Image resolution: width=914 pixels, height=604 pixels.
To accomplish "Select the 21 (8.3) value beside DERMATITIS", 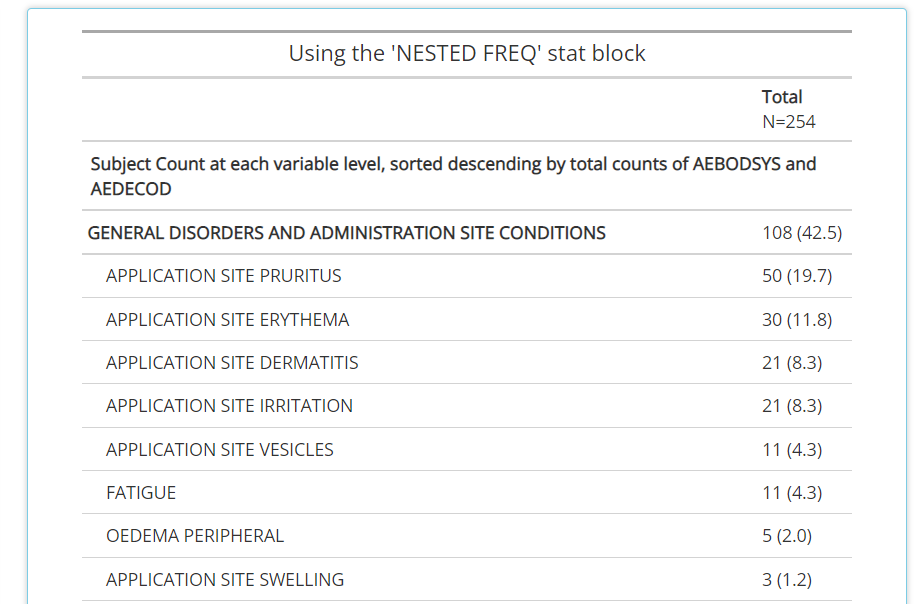I will point(792,363).
